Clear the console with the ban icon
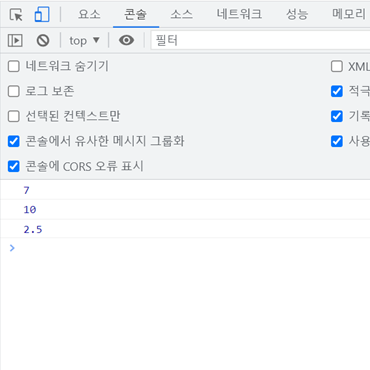The height and width of the screenshot is (370, 370). (43, 40)
